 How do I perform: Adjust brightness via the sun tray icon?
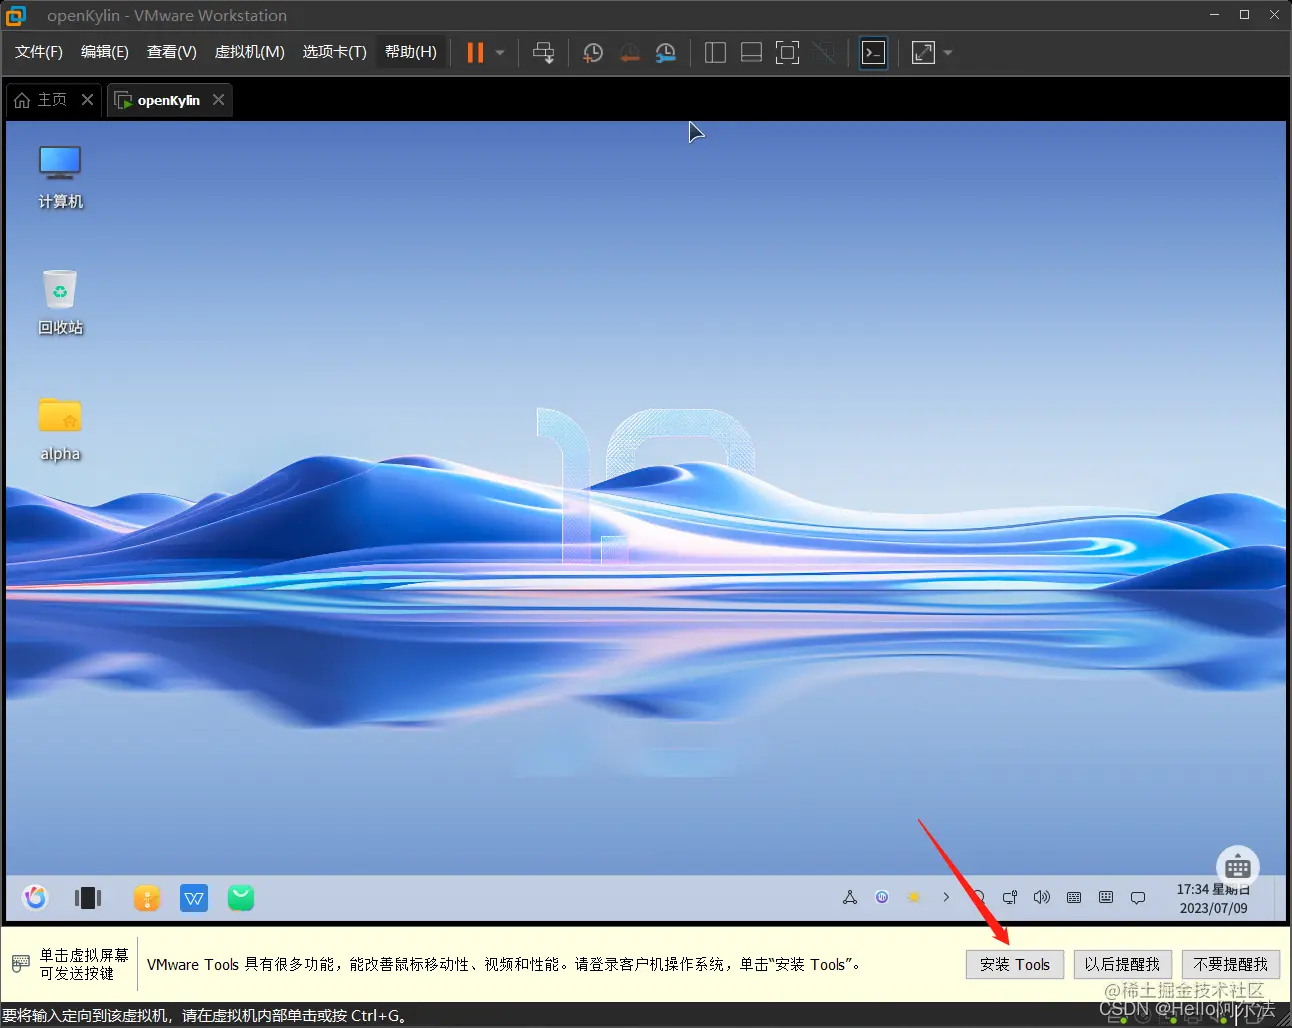tap(913, 897)
